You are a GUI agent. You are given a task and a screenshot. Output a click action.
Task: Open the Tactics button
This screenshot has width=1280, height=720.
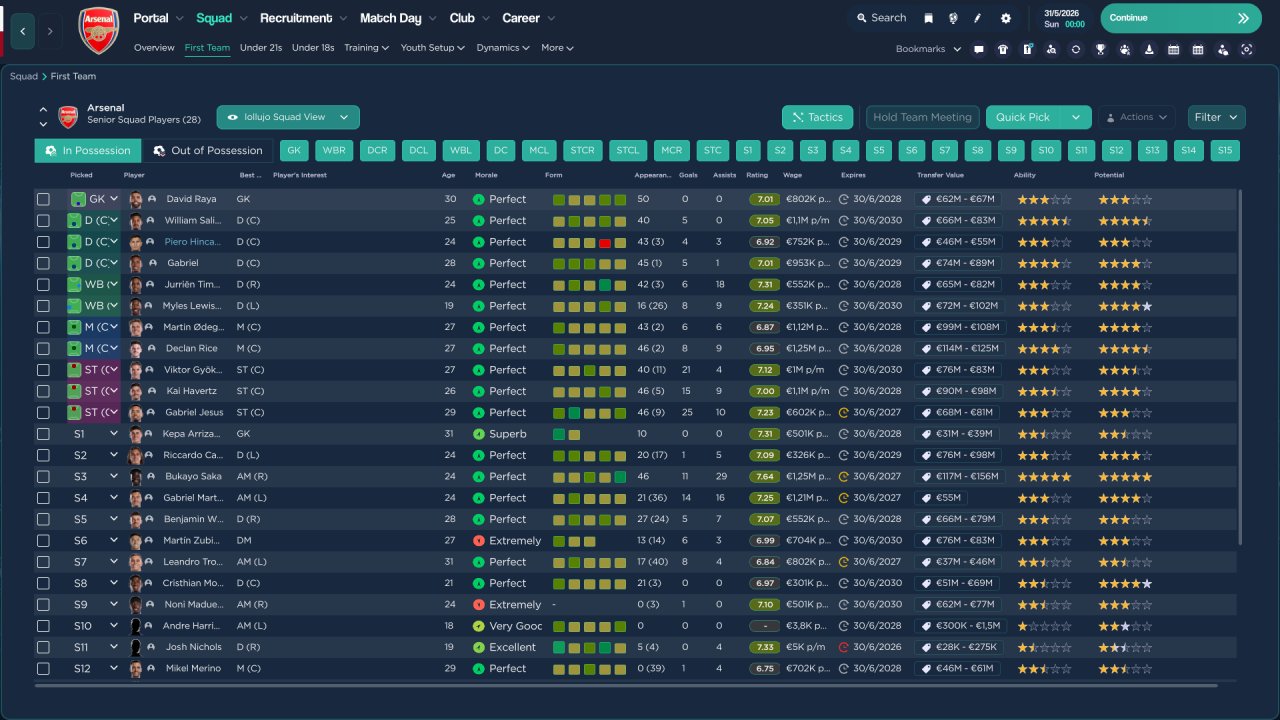click(x=817, y=117)
